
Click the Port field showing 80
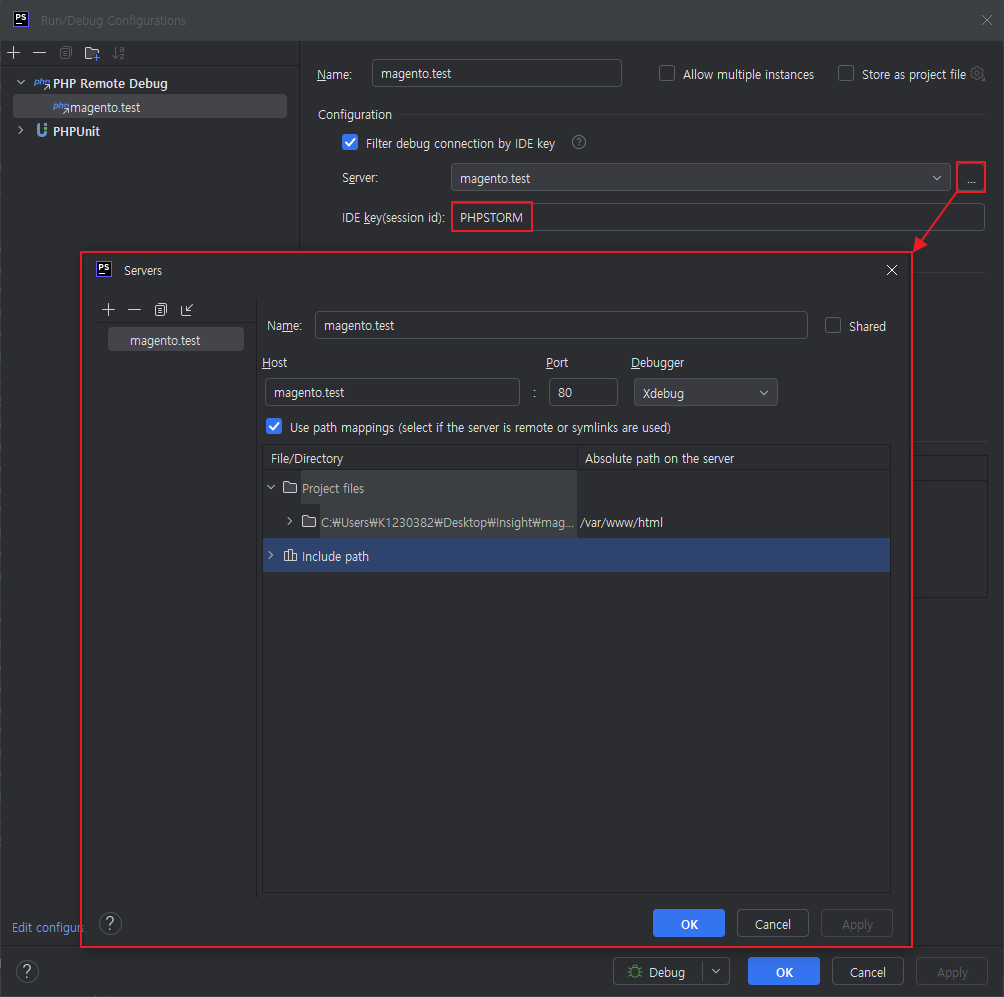(x=583, y=393)
